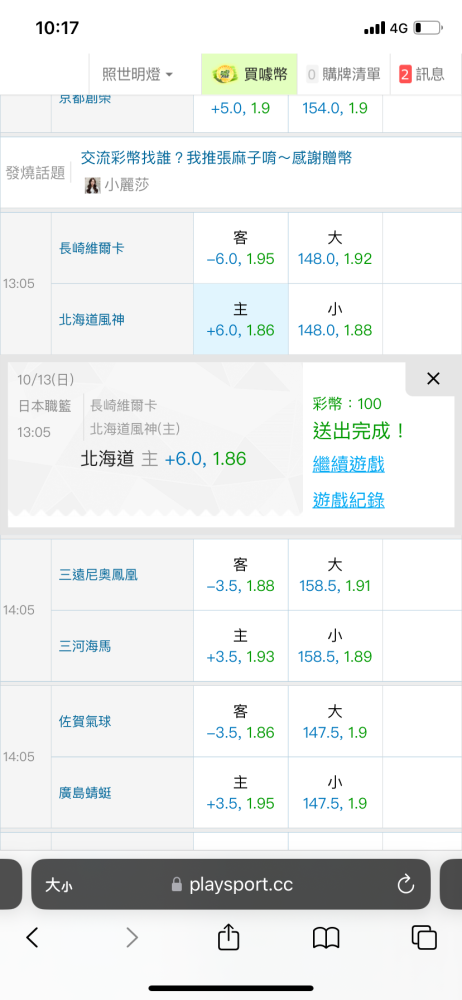Open the hot topic post about 張麻子
This screenshot has height=1000, width=462.
click(216, 158)
